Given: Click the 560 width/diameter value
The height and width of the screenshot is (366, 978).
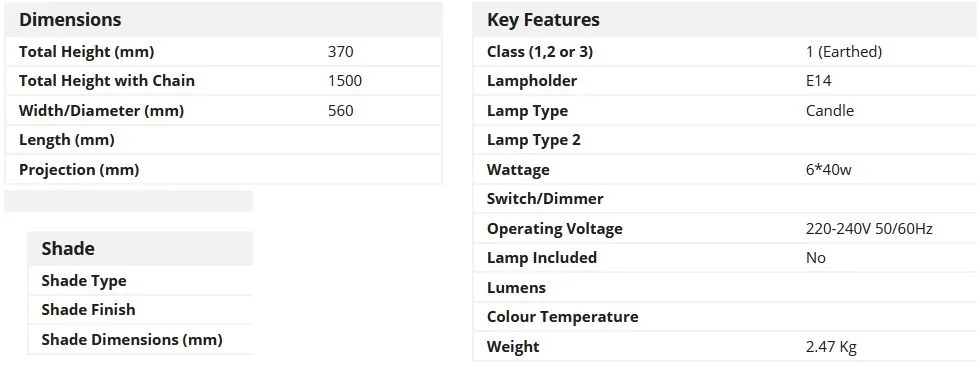Looking at the screenshot, I should click(341, 110).
